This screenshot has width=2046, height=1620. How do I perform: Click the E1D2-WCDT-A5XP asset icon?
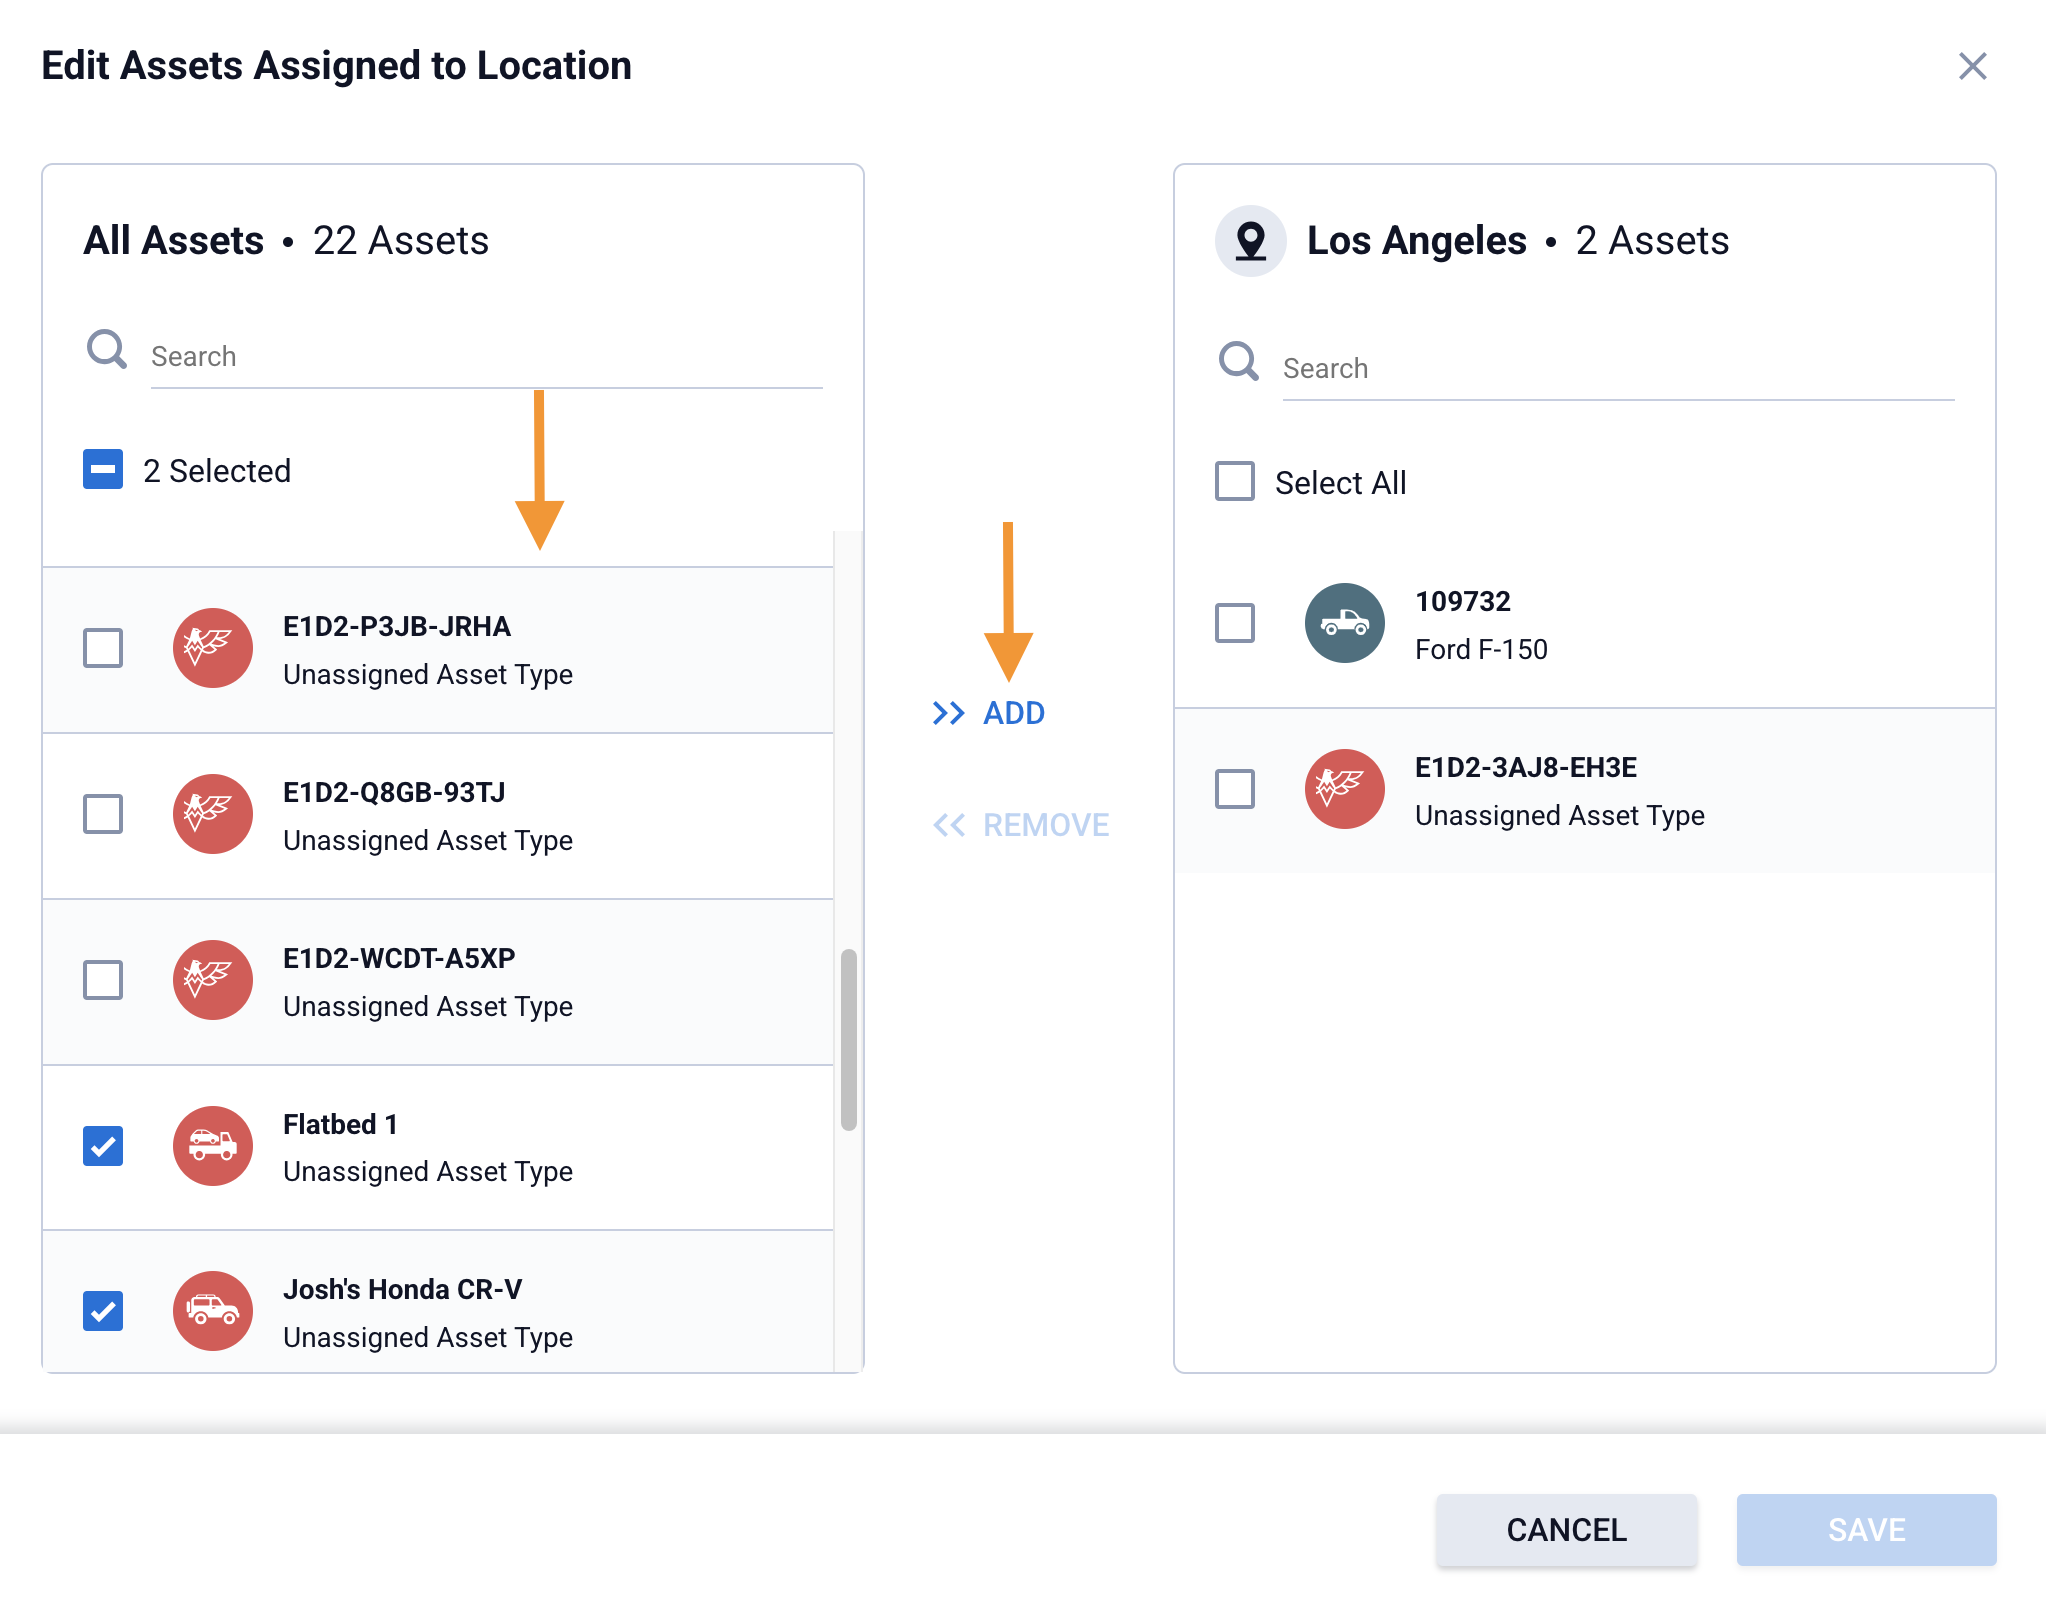[212, 980]
